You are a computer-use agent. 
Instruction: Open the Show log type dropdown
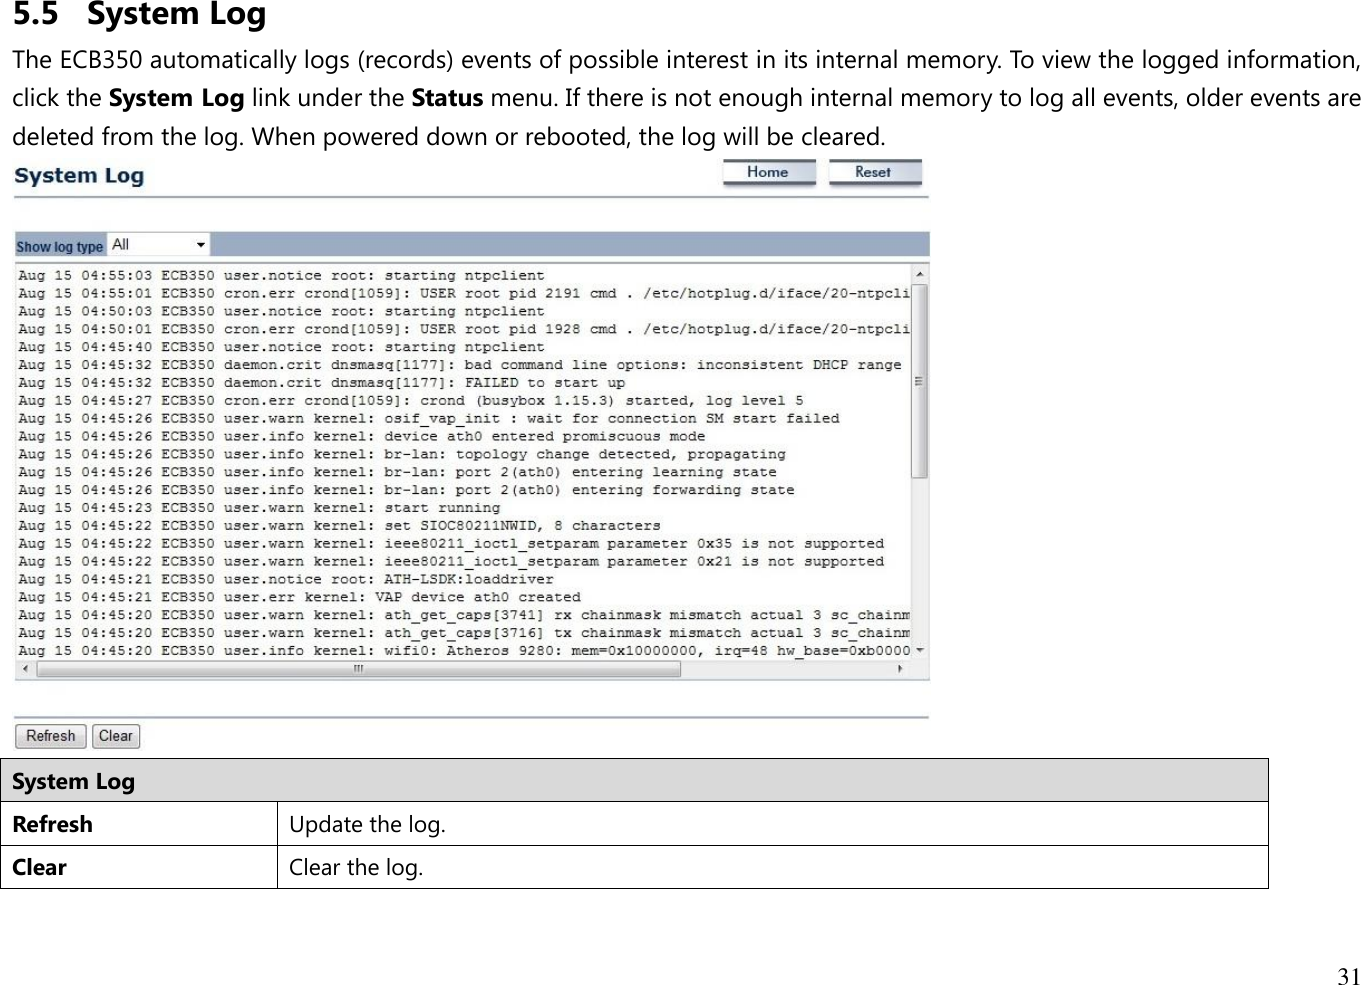point(158,245)
